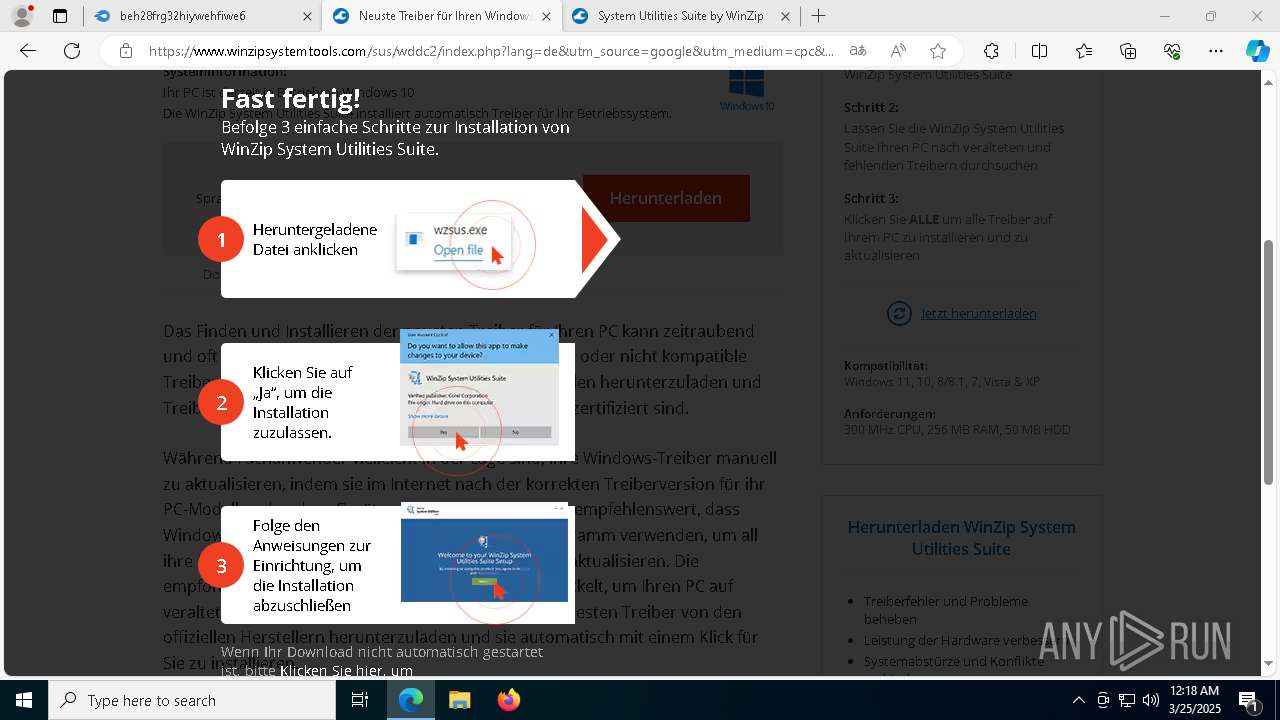Open the taskbar clock showing 12:18 AM
Image resolution: width=1280 pixels, height=720 pixels.
[1193, 700]
